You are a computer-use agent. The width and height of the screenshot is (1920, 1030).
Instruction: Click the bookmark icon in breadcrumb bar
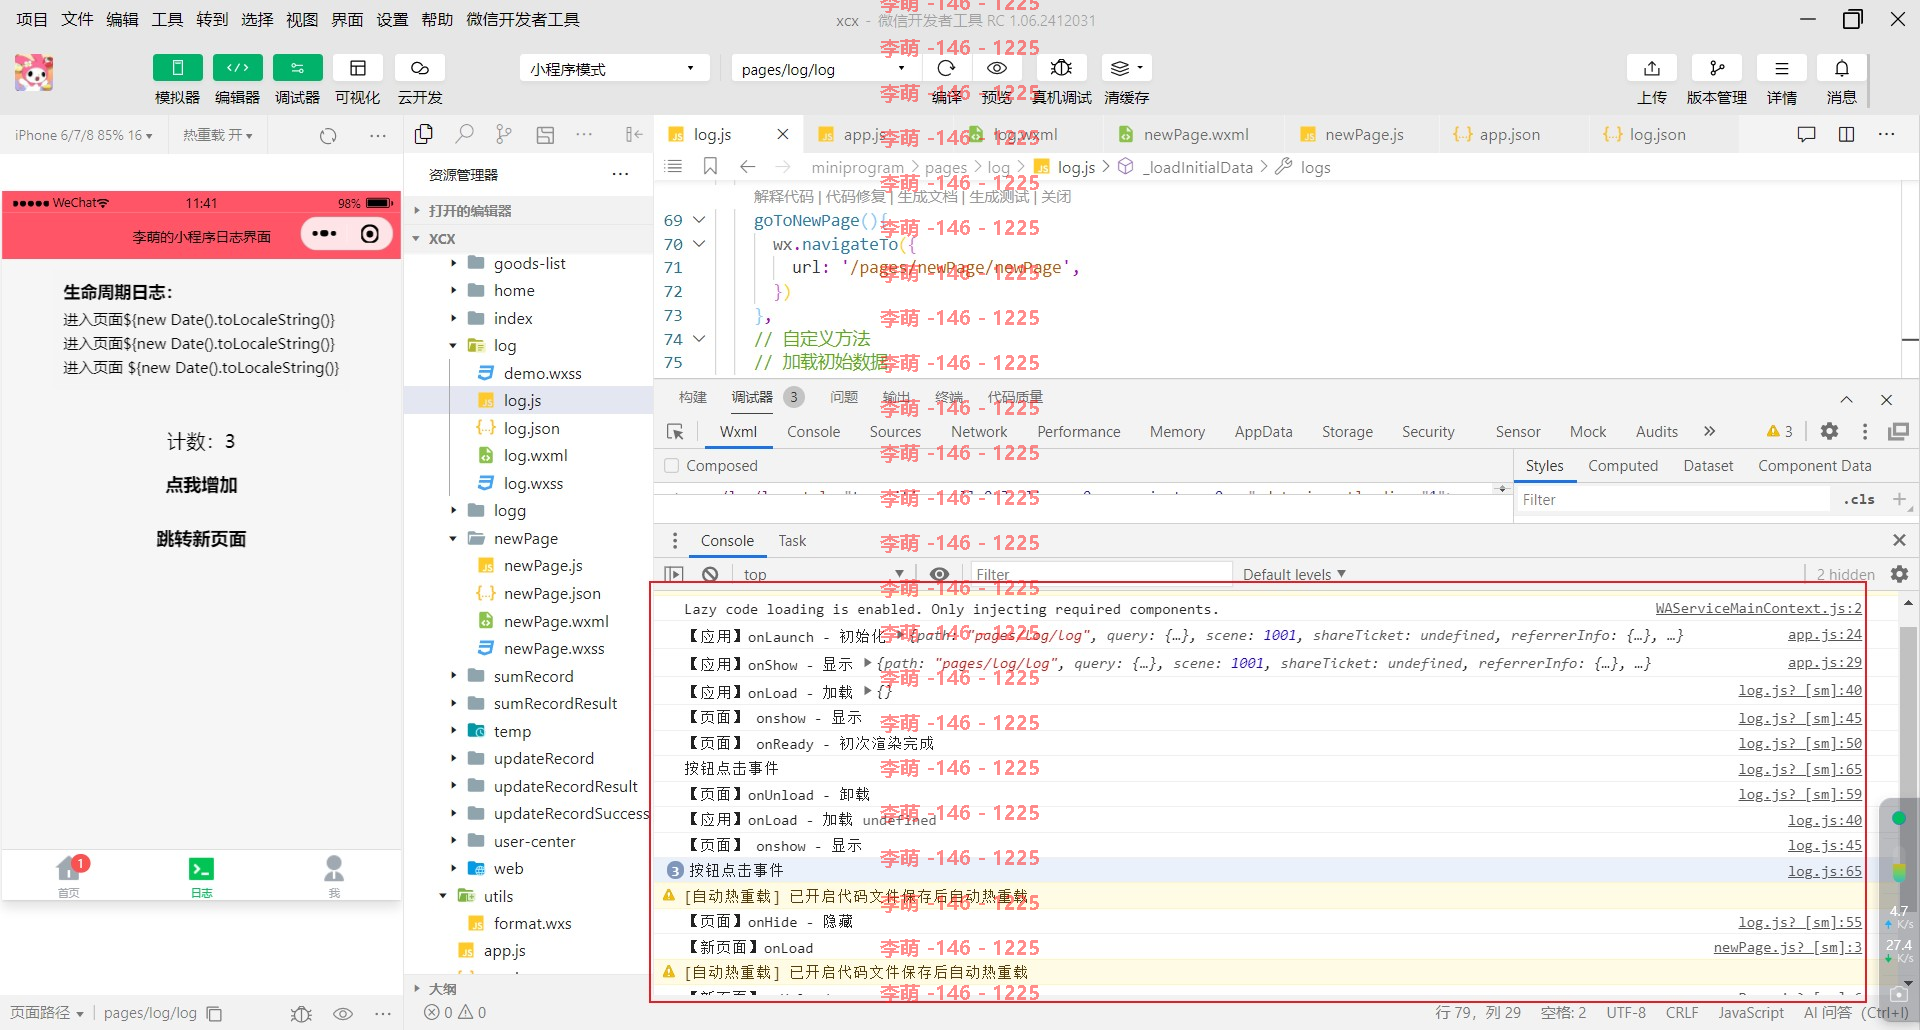click(710, 166)
